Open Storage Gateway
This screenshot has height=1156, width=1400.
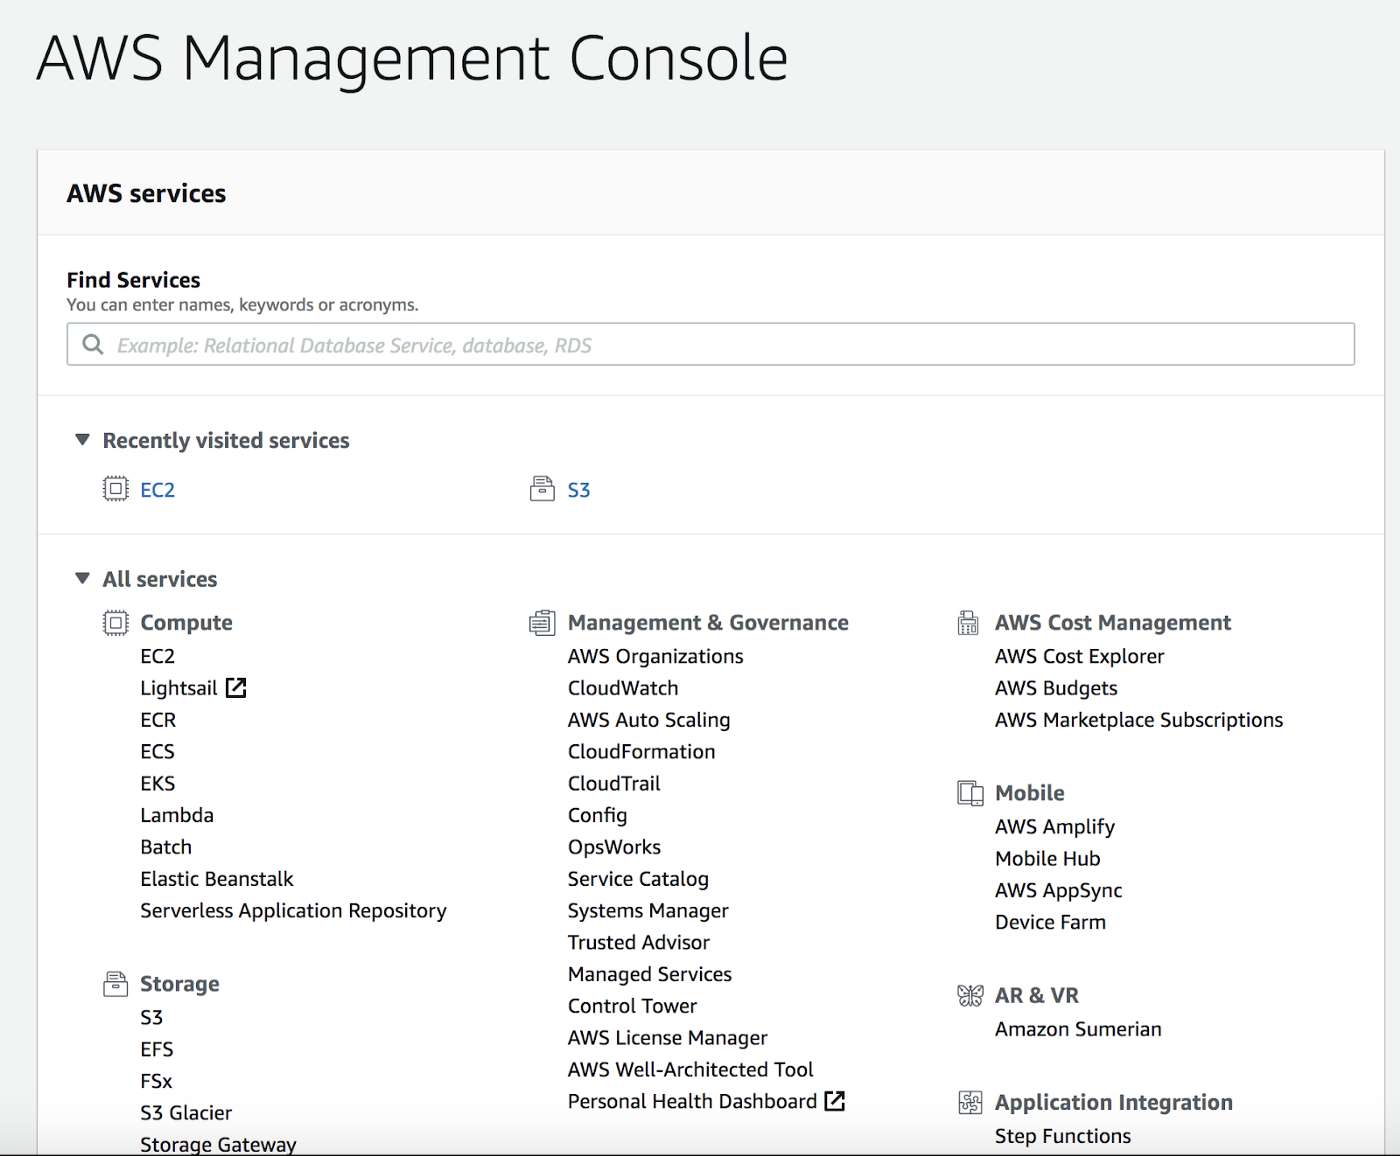point(218,1145)
